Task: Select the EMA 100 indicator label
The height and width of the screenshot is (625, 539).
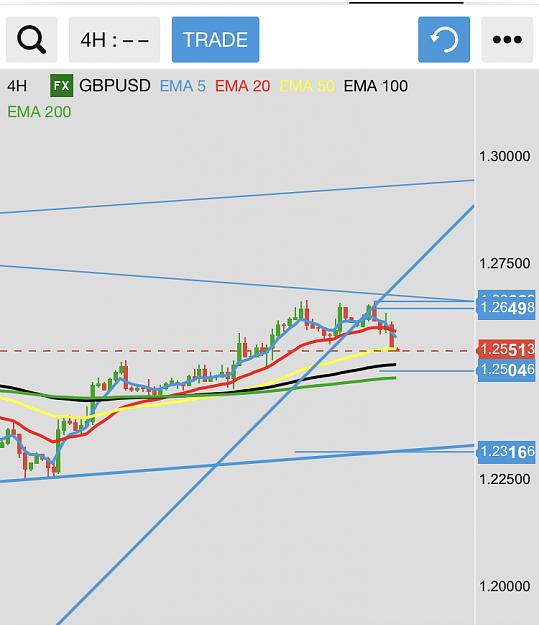Action: [x=376, y=86]
